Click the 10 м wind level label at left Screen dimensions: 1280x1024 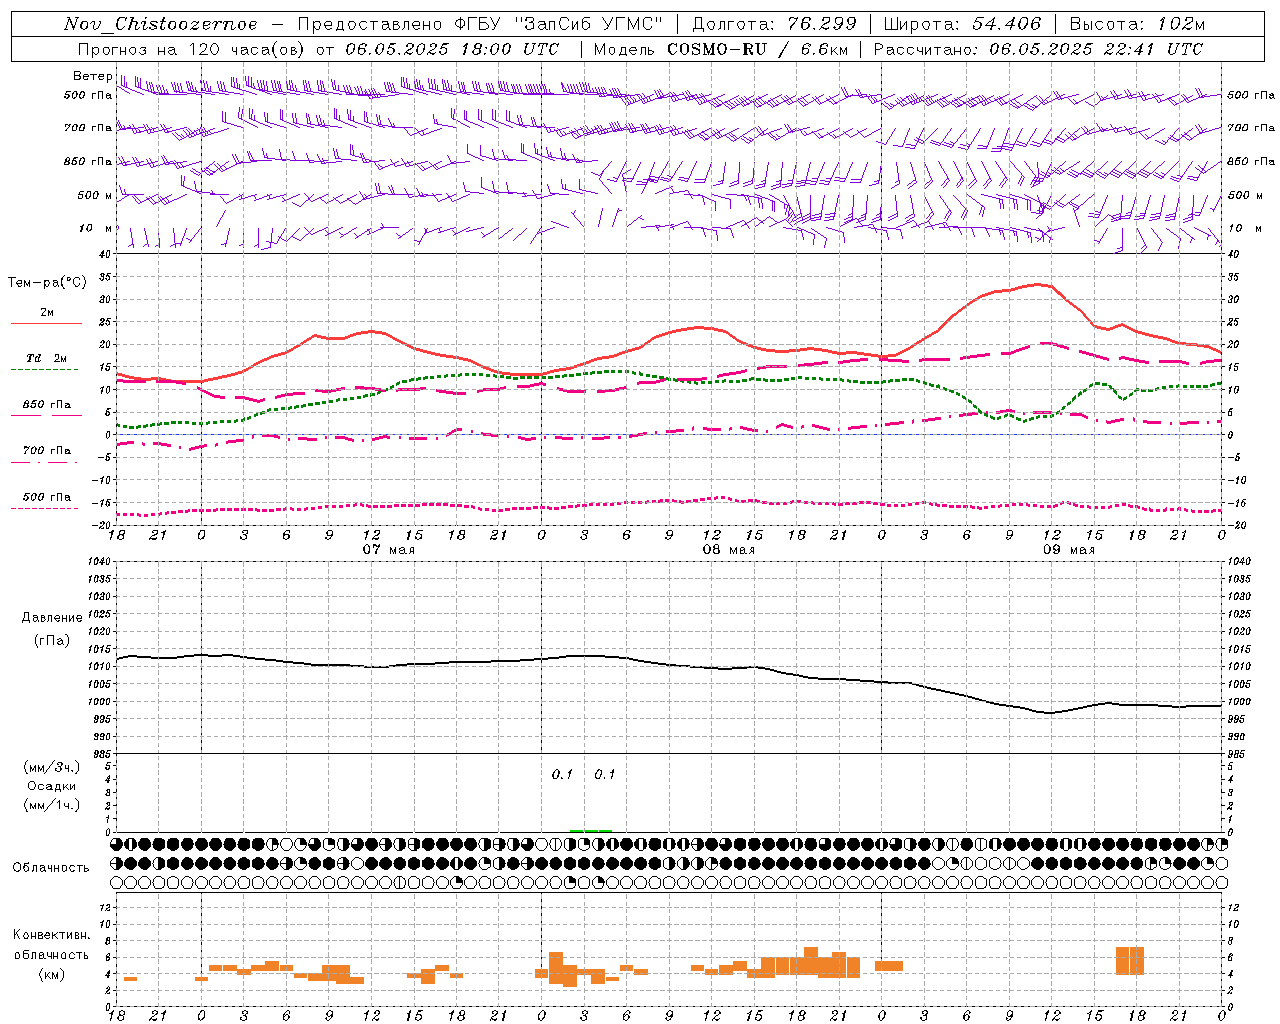pos(96,228)
